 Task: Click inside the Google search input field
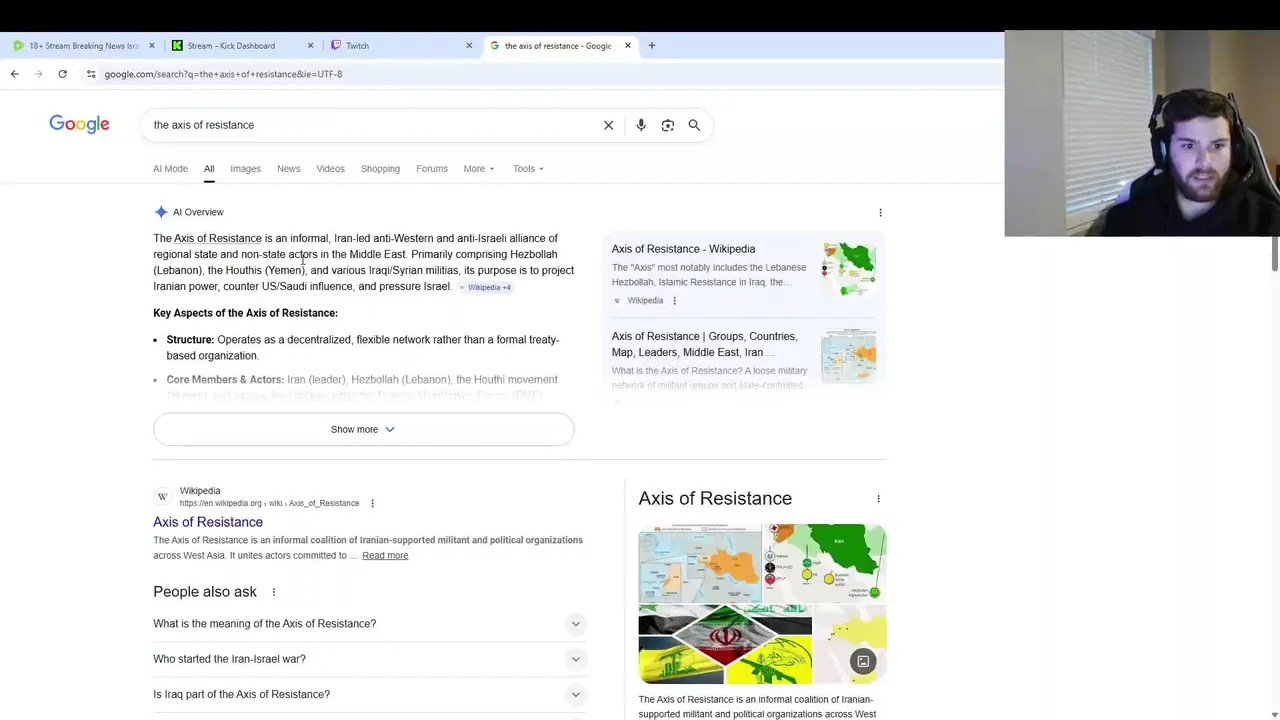[370, 125]
